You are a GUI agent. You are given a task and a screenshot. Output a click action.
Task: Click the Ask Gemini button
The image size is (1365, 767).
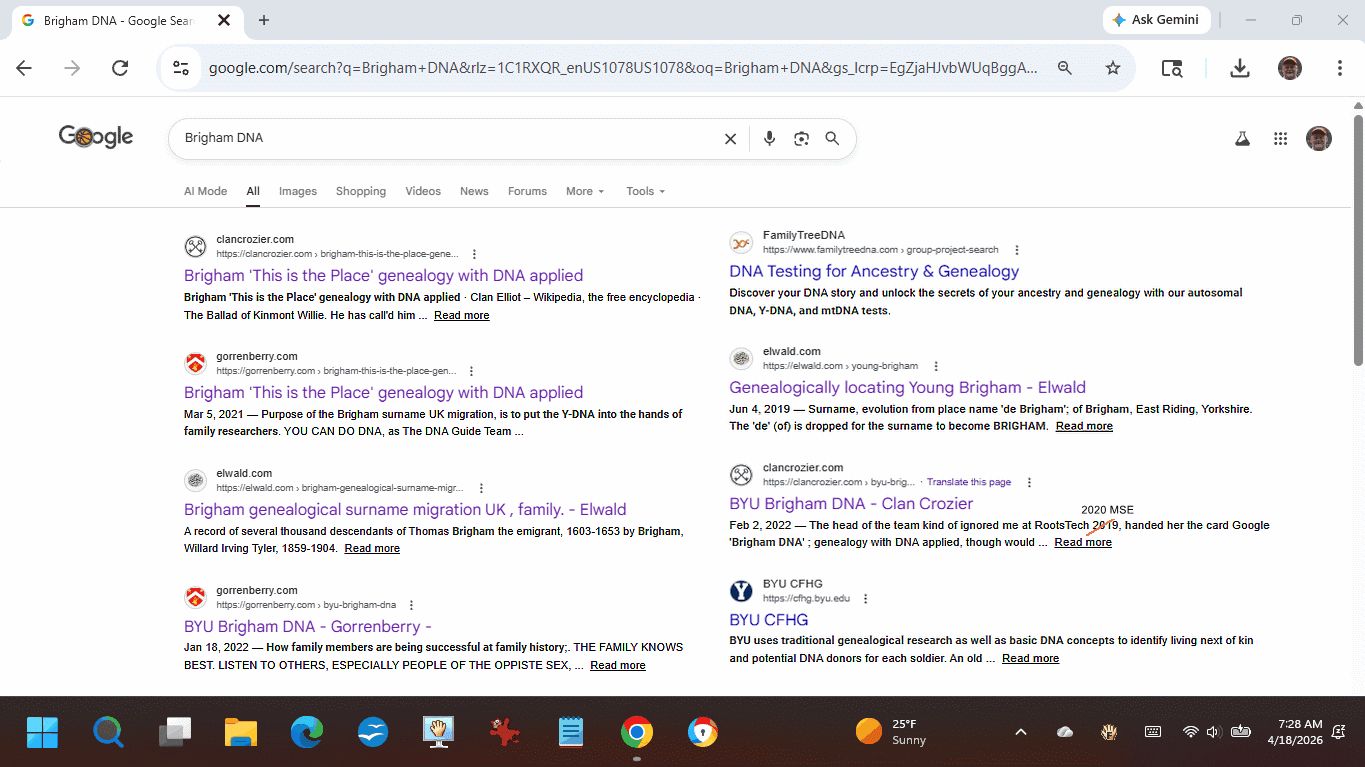tap(1157, 20)
